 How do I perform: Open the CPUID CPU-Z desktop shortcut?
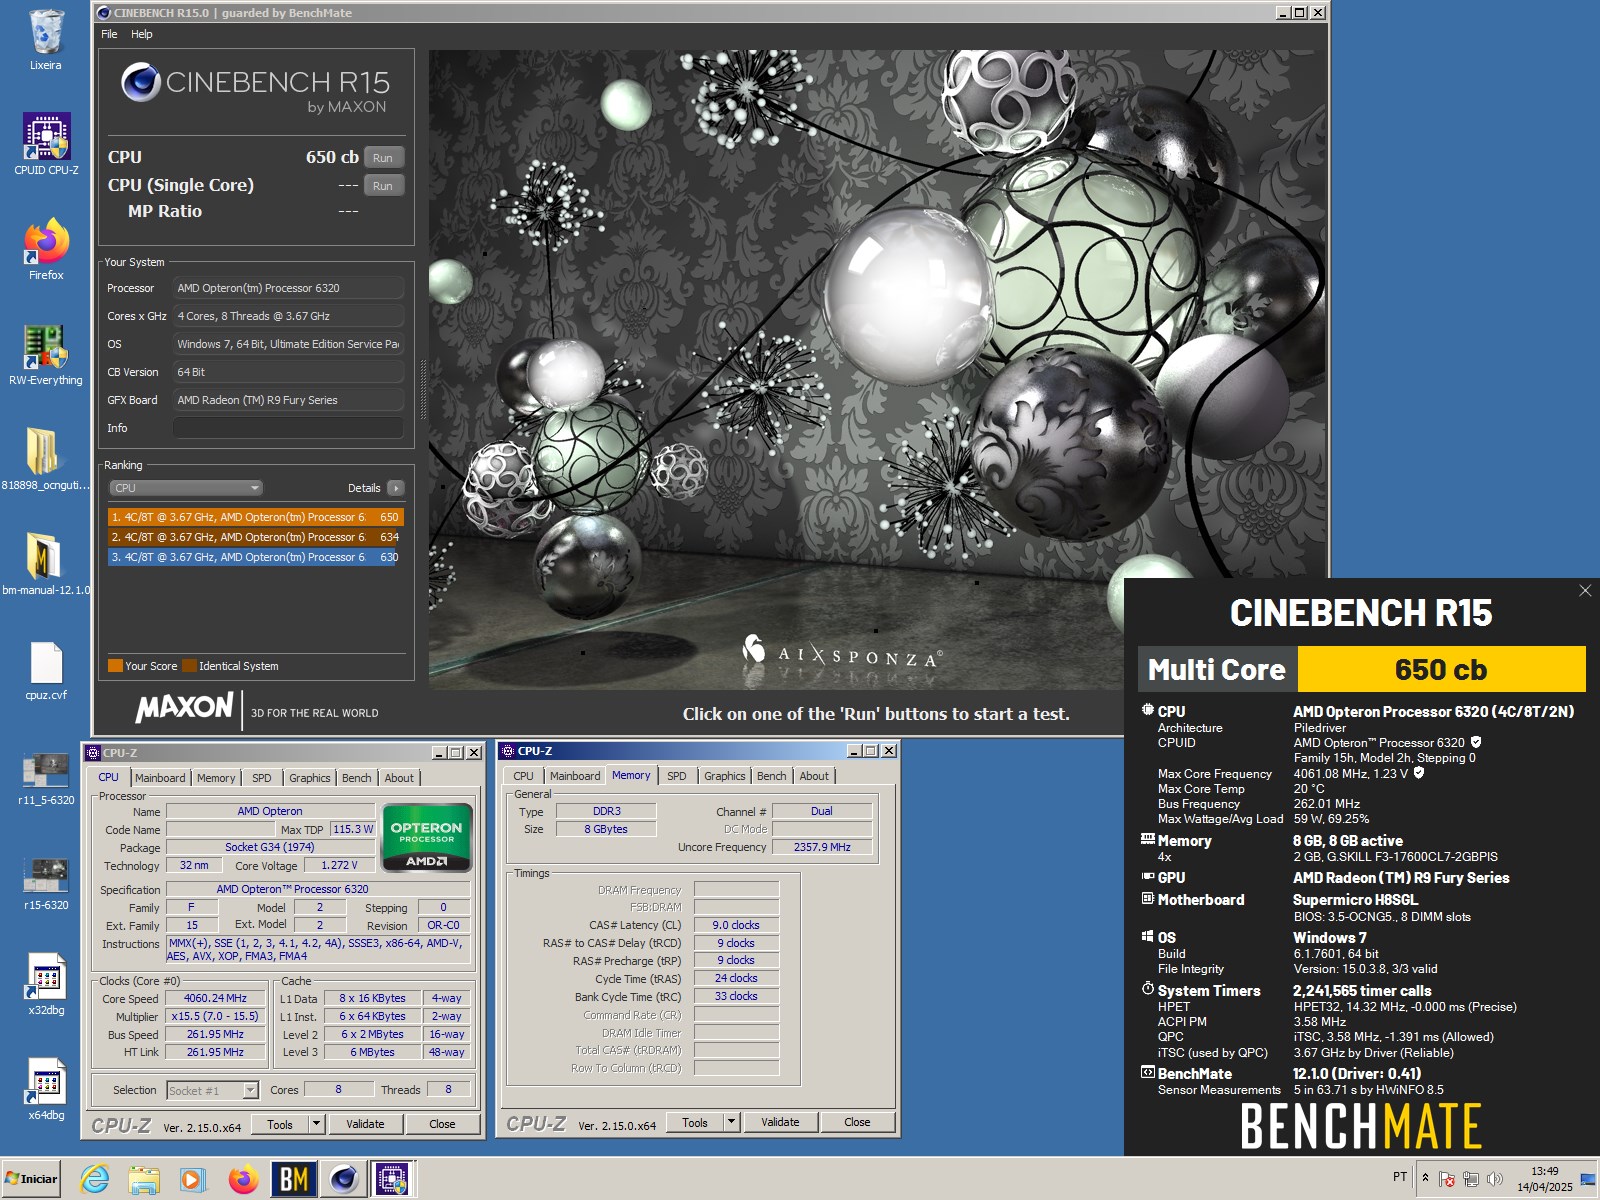(46, 145)
